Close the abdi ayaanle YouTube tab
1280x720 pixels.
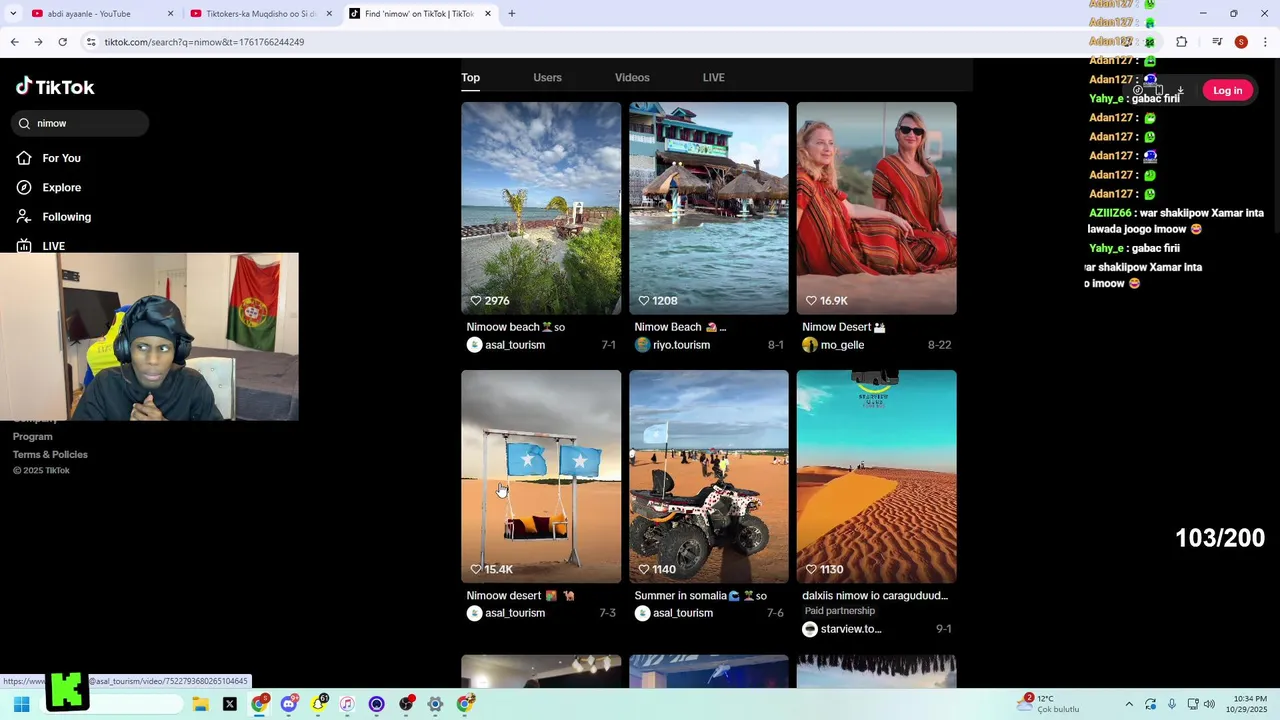(x=170, y=14)
